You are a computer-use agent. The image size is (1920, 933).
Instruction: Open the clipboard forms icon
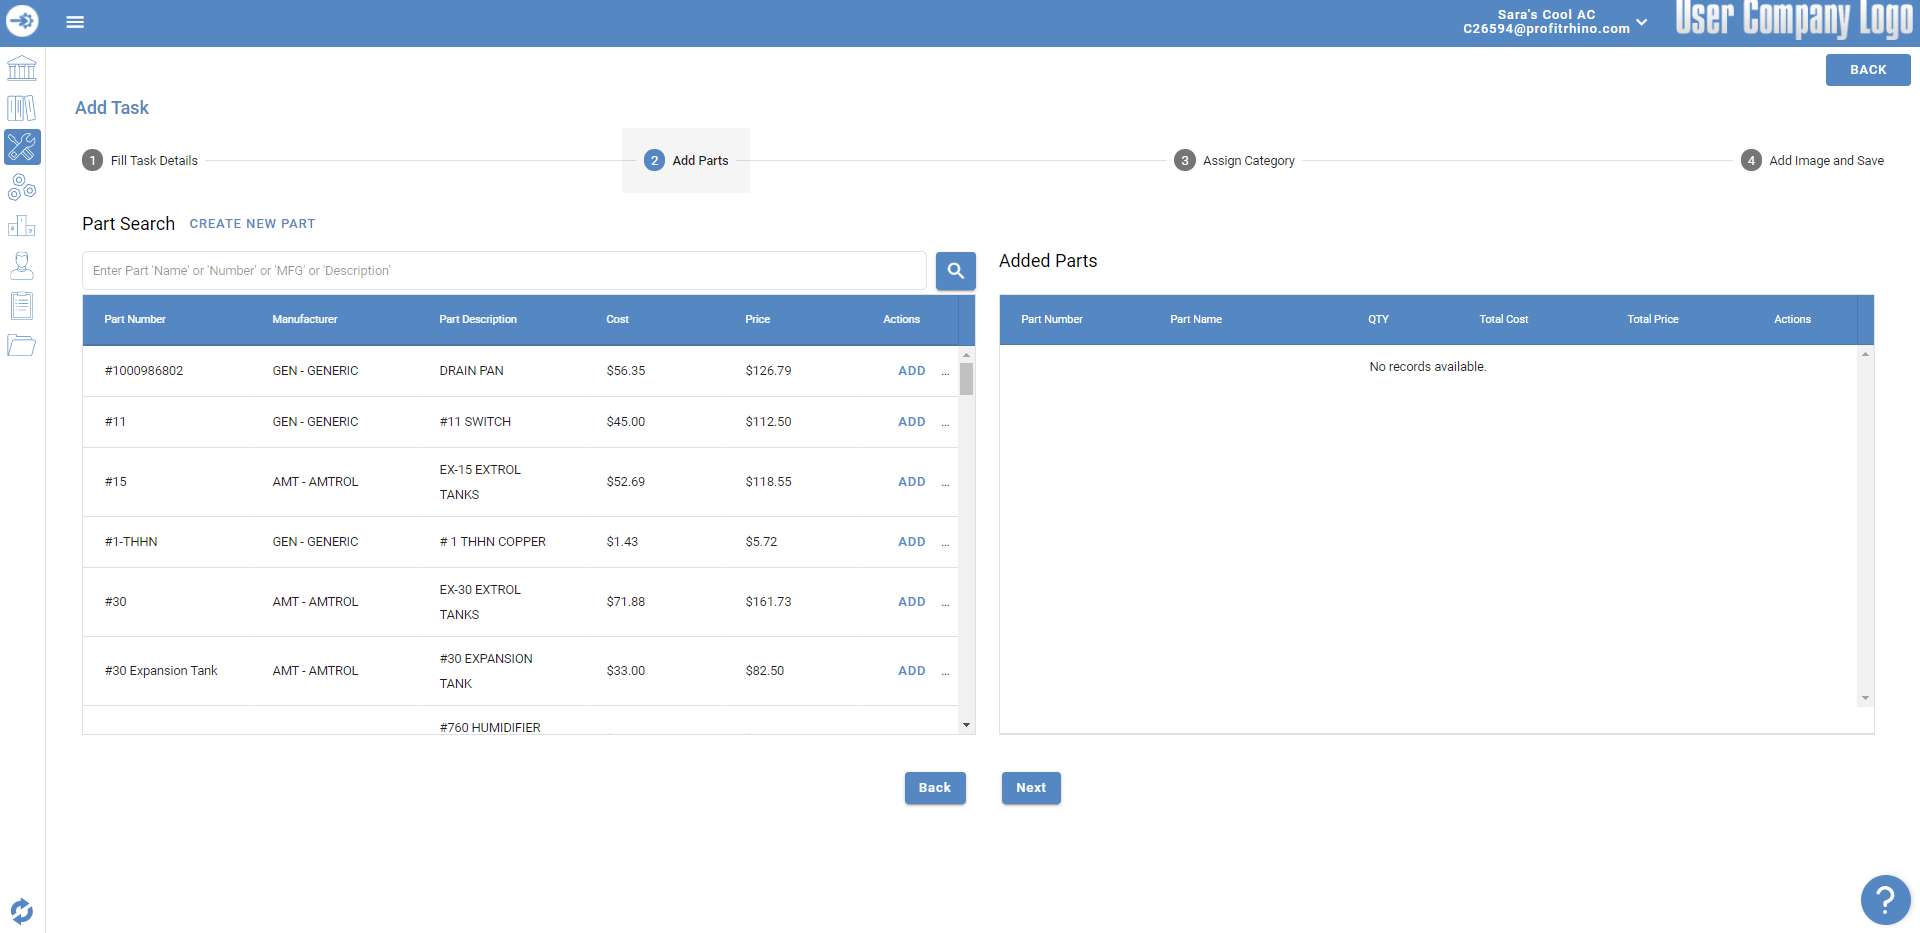(x=21, y=305)
